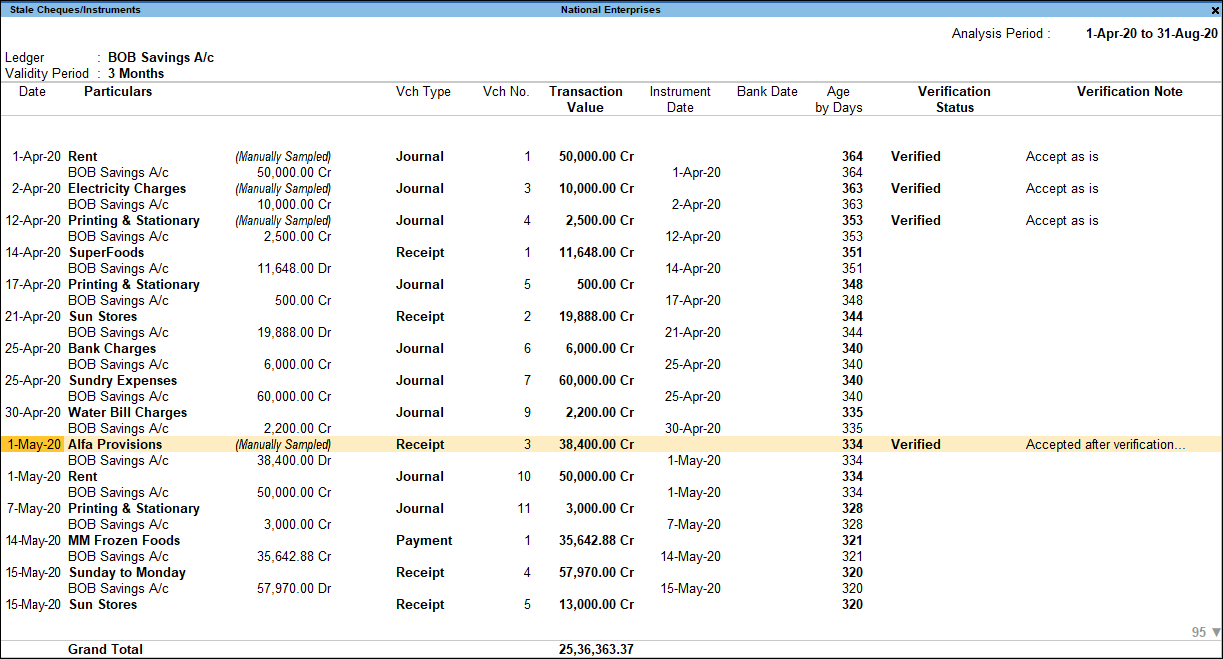Click the BOB Savings A/c ledger name
This screenshot has width=1223, height=659.
(161, 58)
